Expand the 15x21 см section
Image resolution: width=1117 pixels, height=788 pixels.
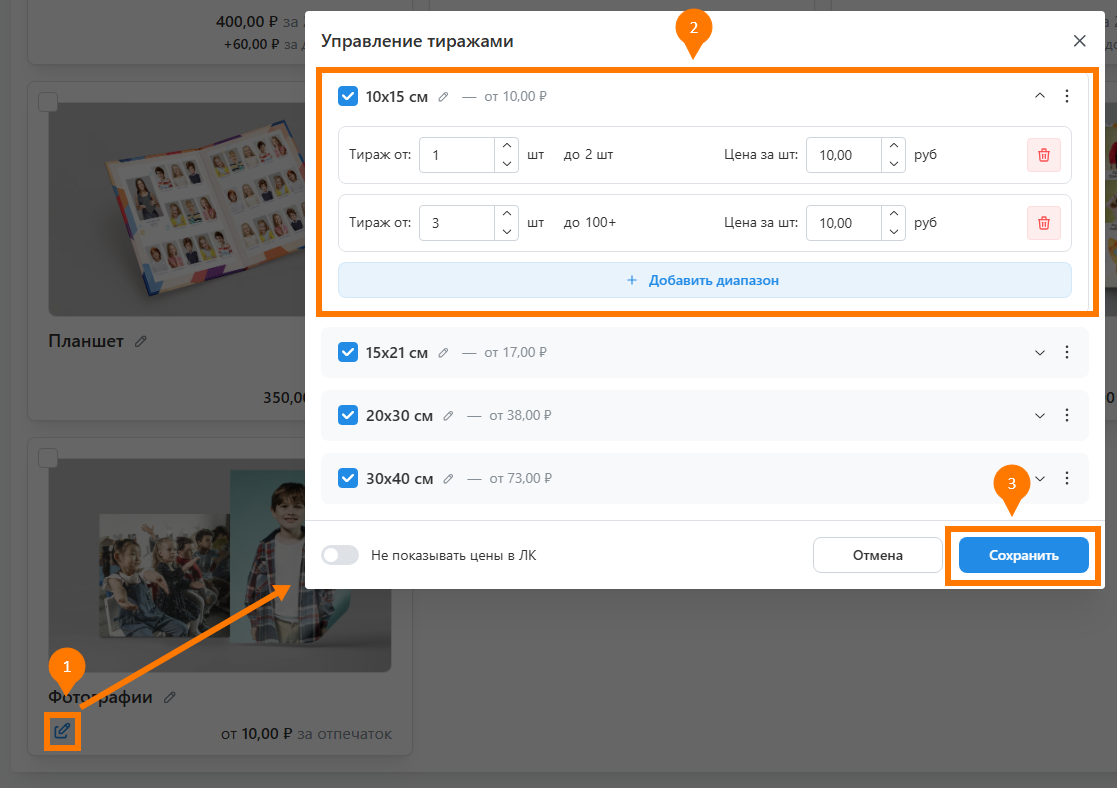click(x=1039, y=353)
